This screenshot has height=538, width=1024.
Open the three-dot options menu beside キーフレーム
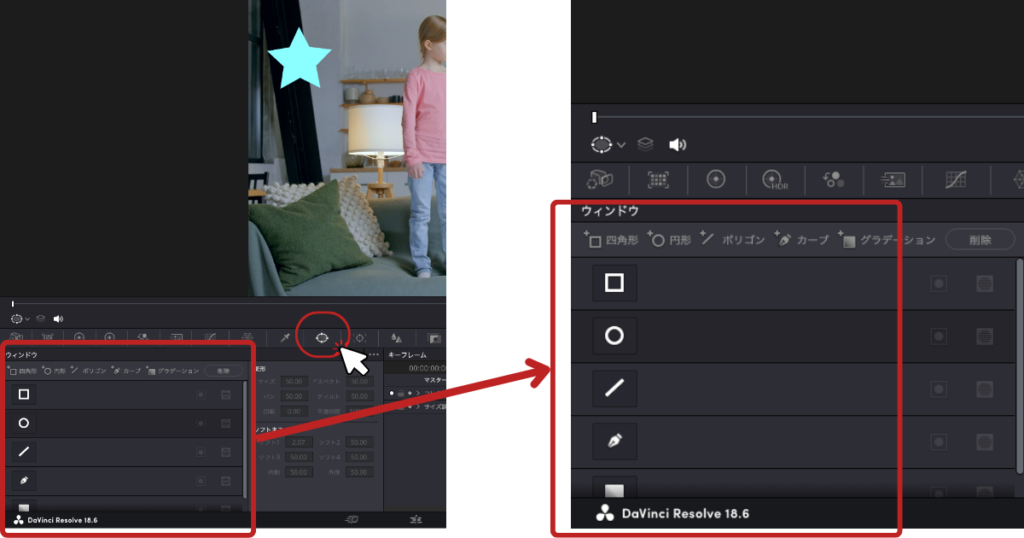coord(374,355)
